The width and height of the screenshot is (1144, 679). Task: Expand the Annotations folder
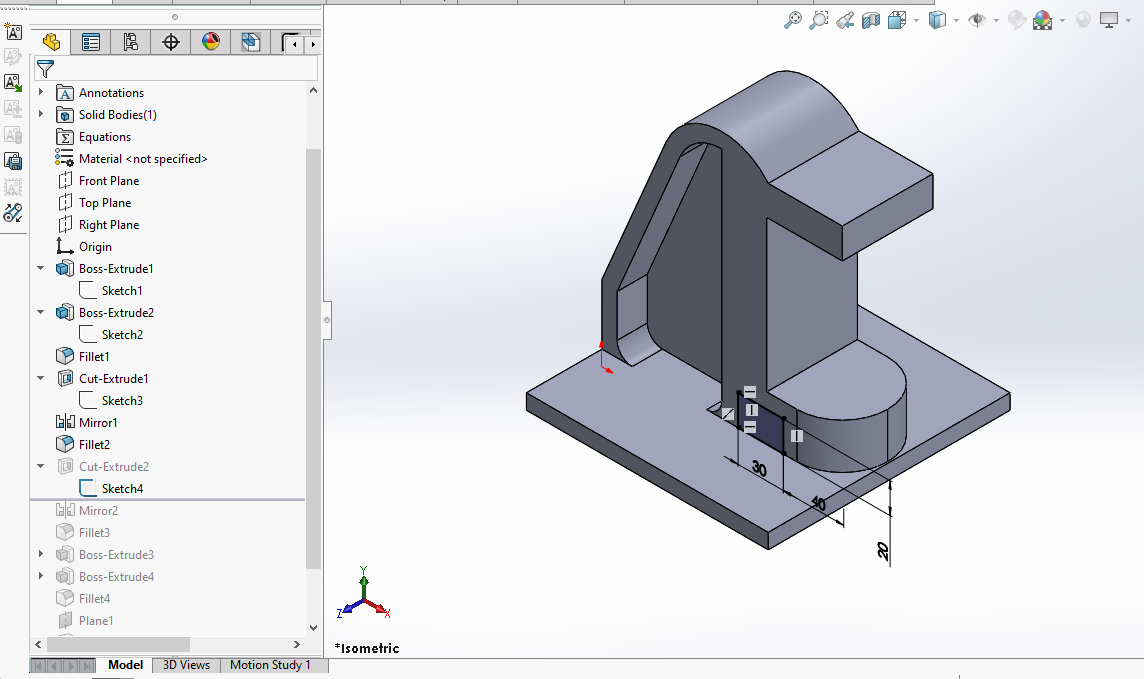tap(41, 92)
